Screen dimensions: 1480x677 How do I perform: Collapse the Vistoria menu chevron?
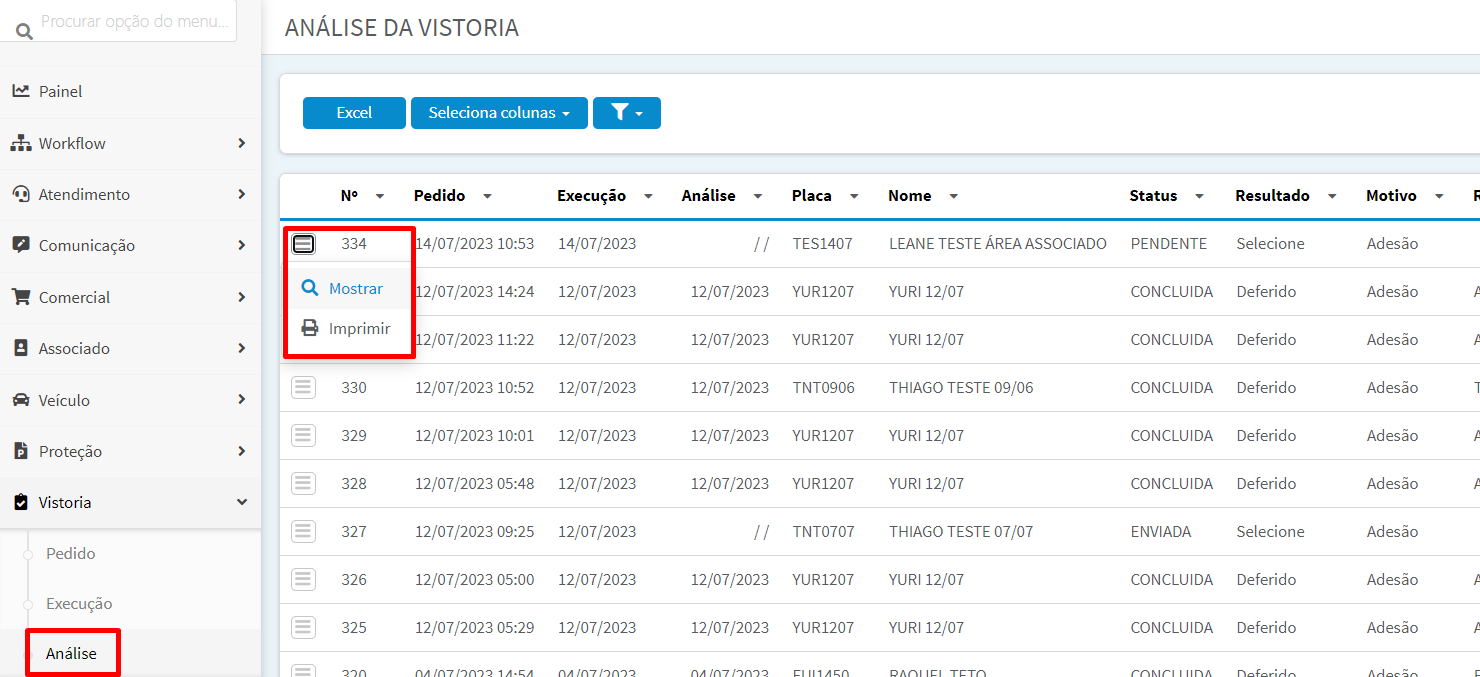pyautogui.click(x=242, y=502)
